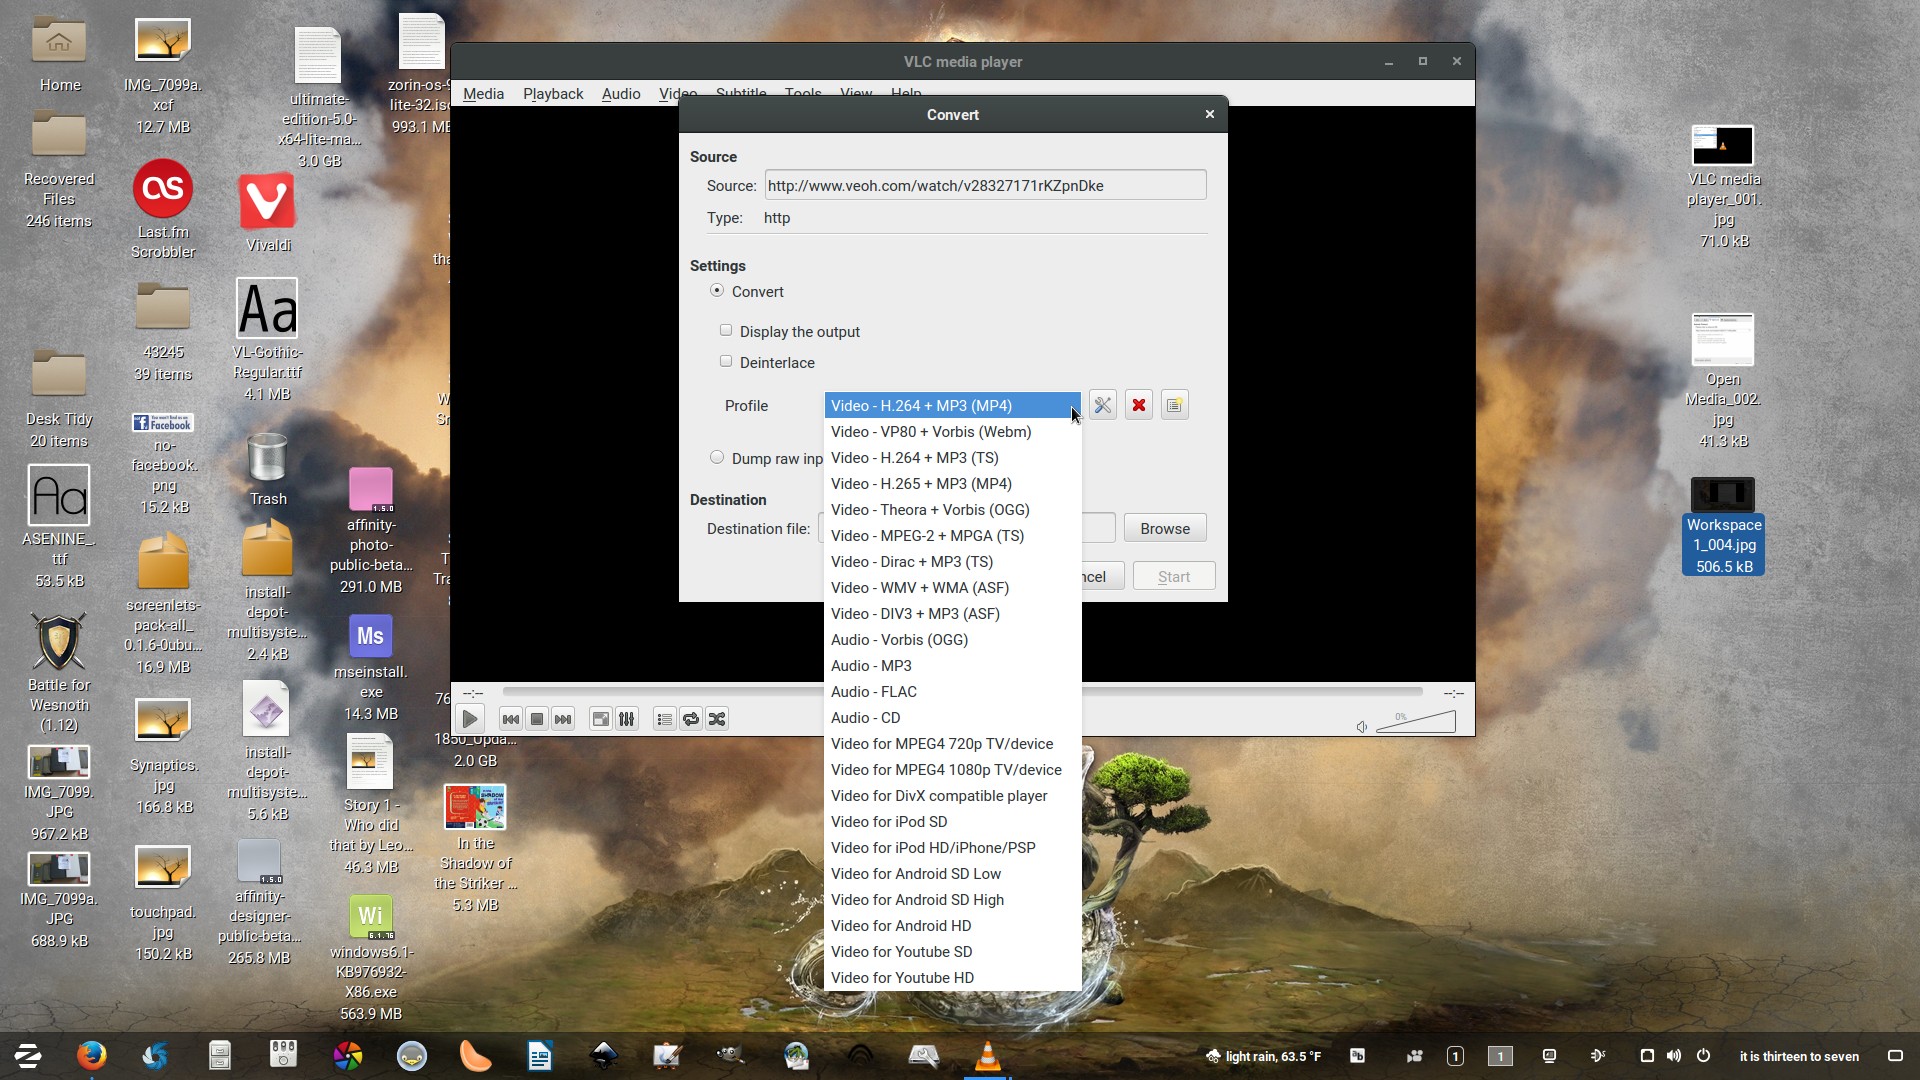Mute using the speaker icon
1920x1080 pixels.
[1361, 727]
